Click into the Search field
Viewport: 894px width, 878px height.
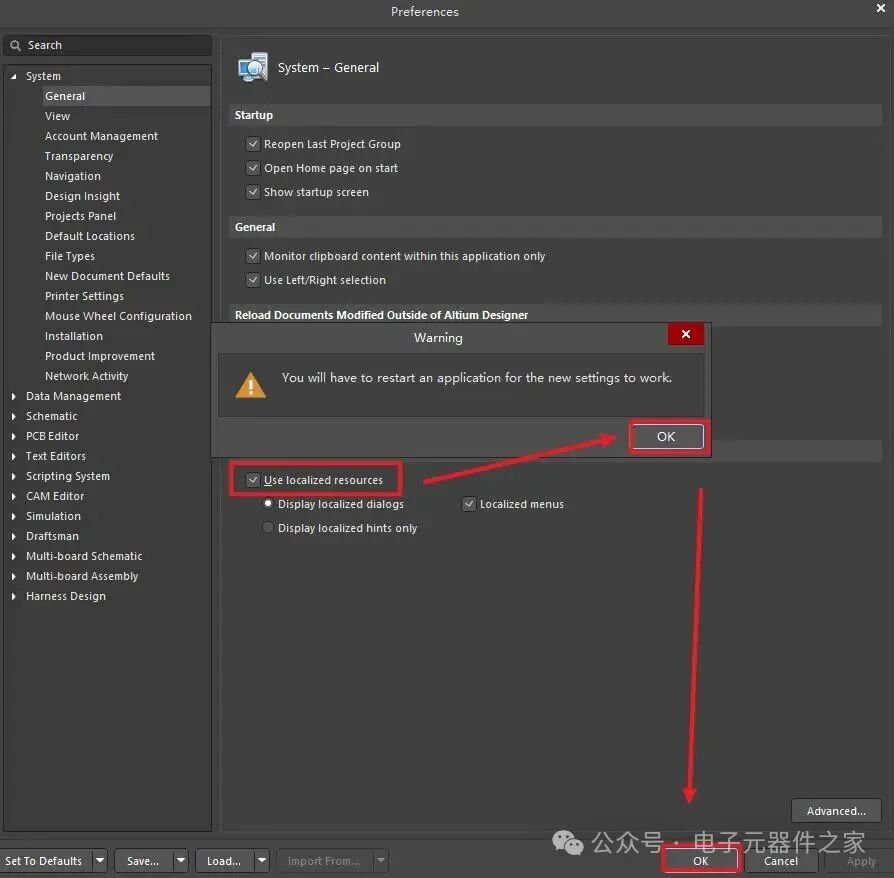pyautogui.click(x=107, y=46)
